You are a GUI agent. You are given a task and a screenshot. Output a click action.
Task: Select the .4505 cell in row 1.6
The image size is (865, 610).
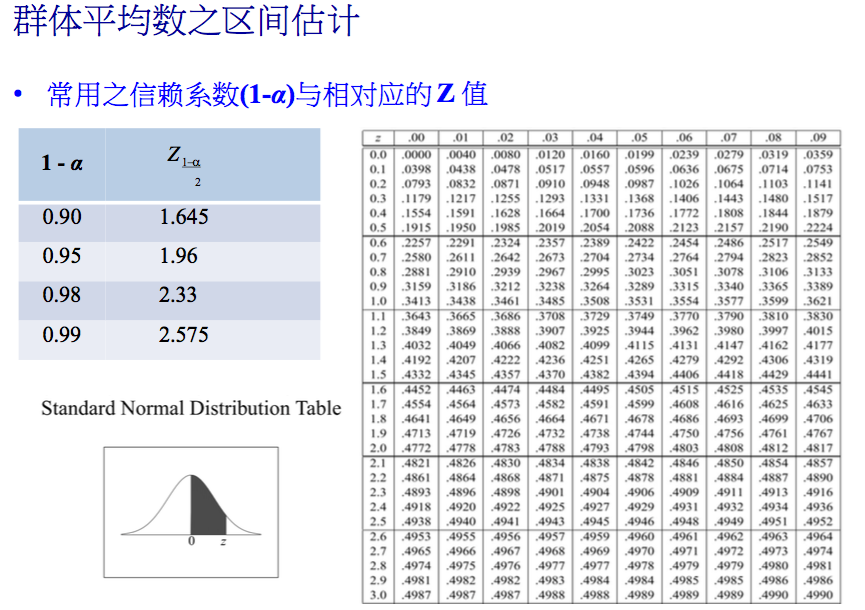click(x=640, y=390)
